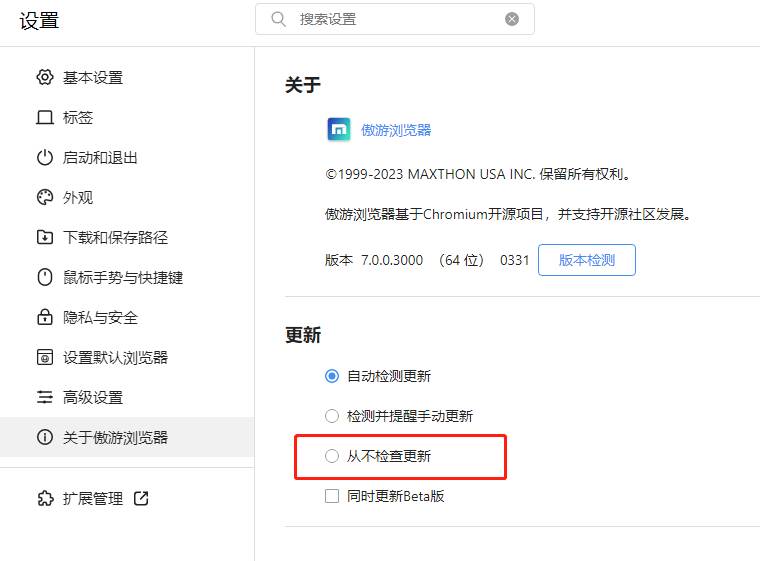Open 基本设置 settings section
The height and width of the screenshot is (561, 760).
[x=127, y=78]
